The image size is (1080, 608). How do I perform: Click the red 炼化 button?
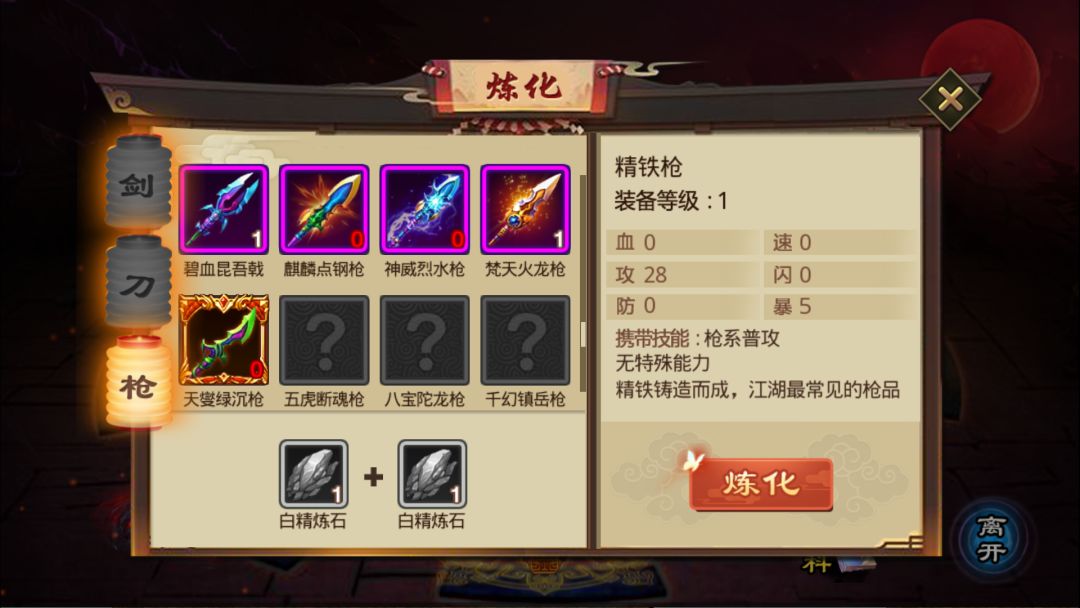(761, 484)
